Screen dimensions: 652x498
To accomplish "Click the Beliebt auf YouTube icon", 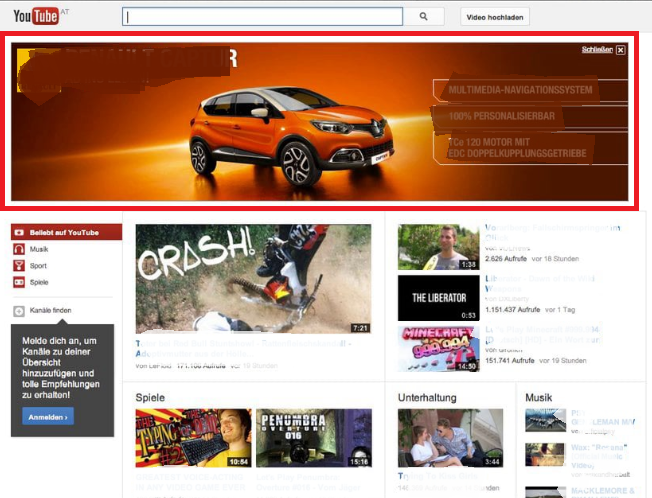I will click(x=19, y=232).
